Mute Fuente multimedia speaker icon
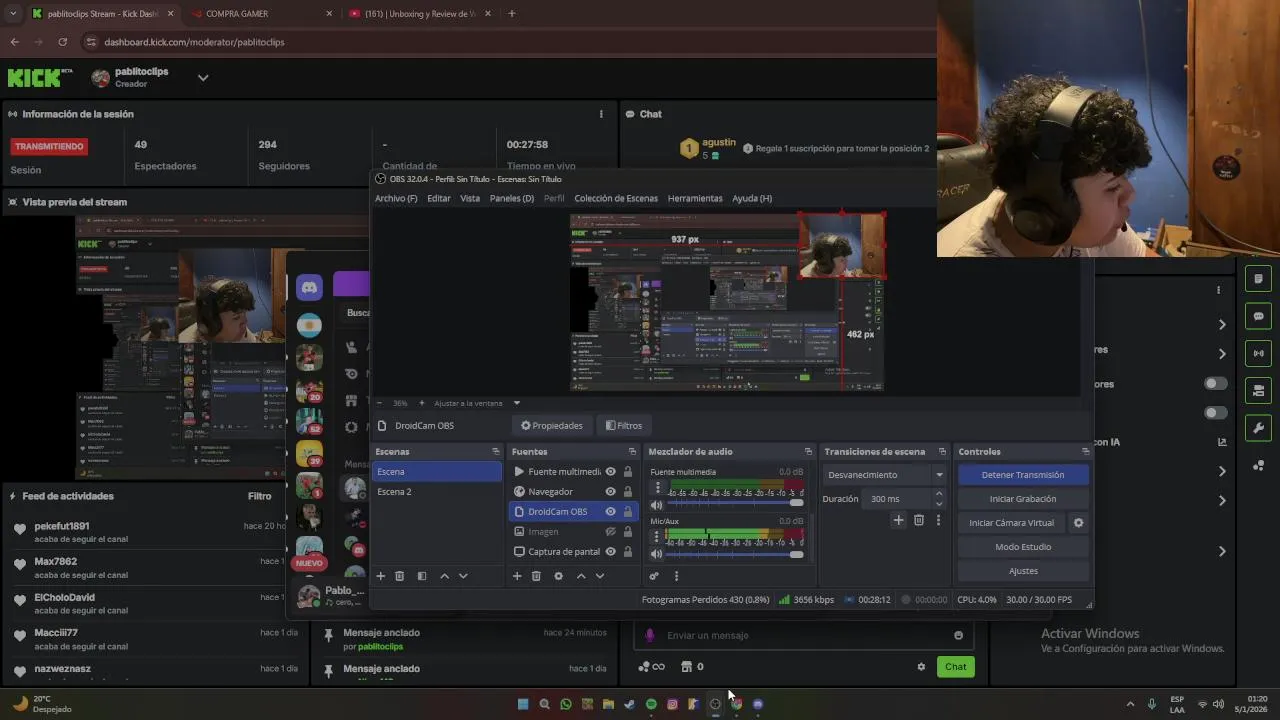Image resolution: width=1280 pixels, height=720 pixels. click(657, 505)
